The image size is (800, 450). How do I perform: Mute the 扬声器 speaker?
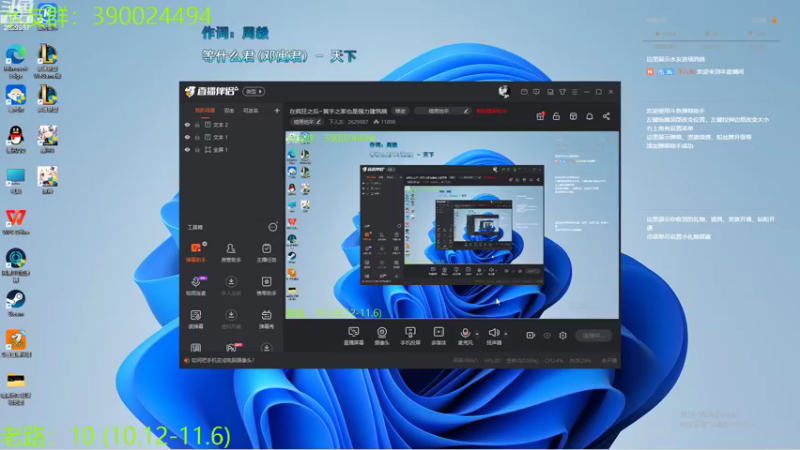coord(494,336)
